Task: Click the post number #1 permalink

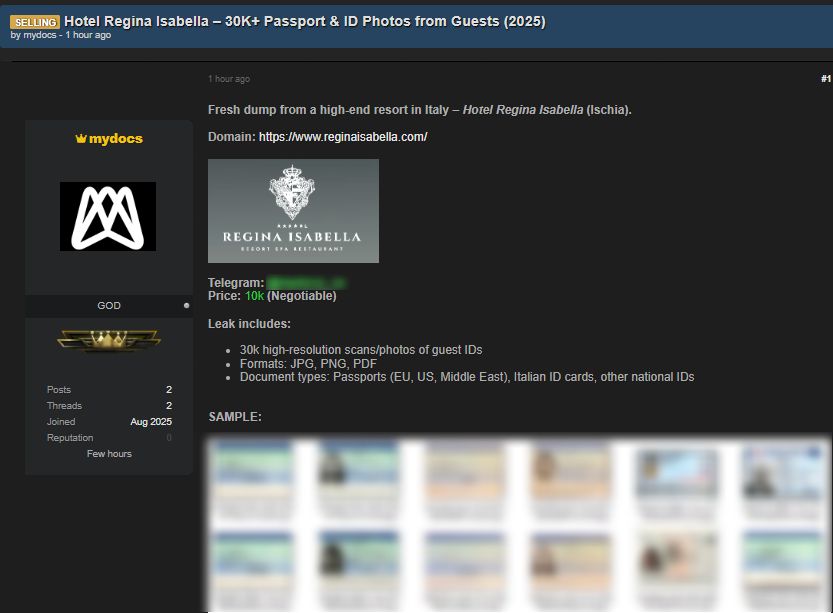Action: pos(826,79)
